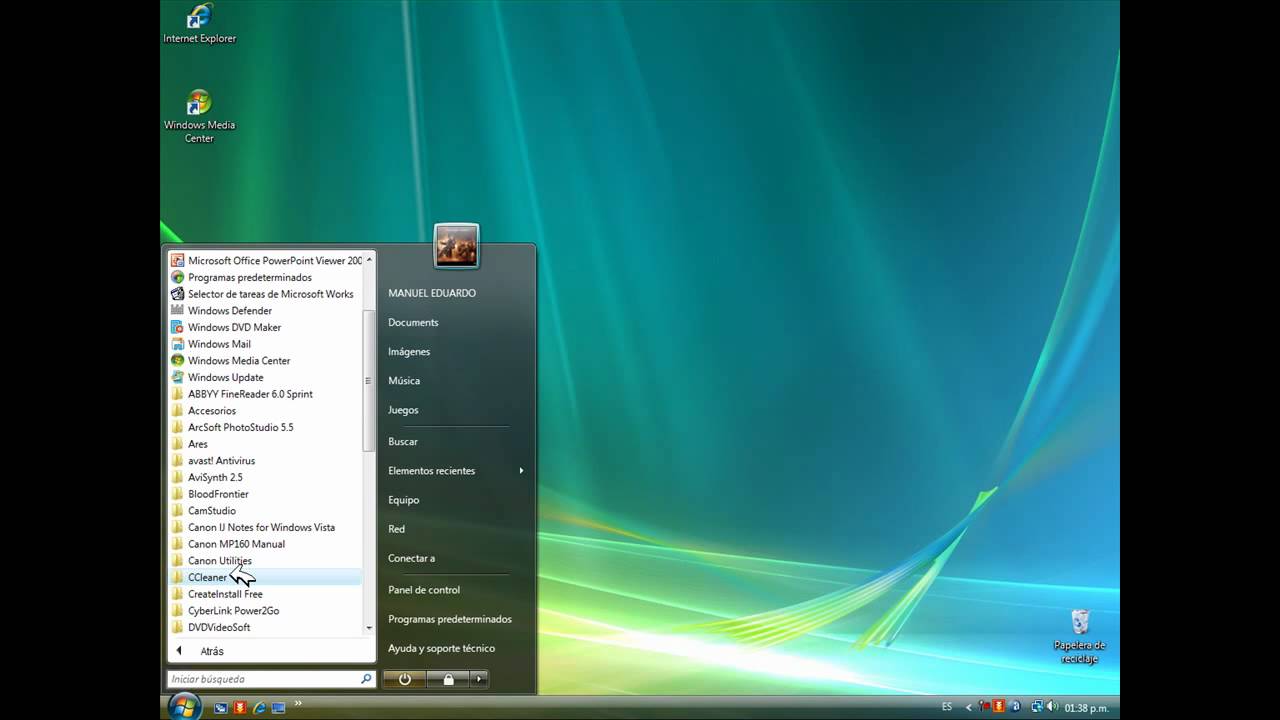Click the search magnifier icon
This screenshot has width=1280, height=720.
click(x=366, y=679)
